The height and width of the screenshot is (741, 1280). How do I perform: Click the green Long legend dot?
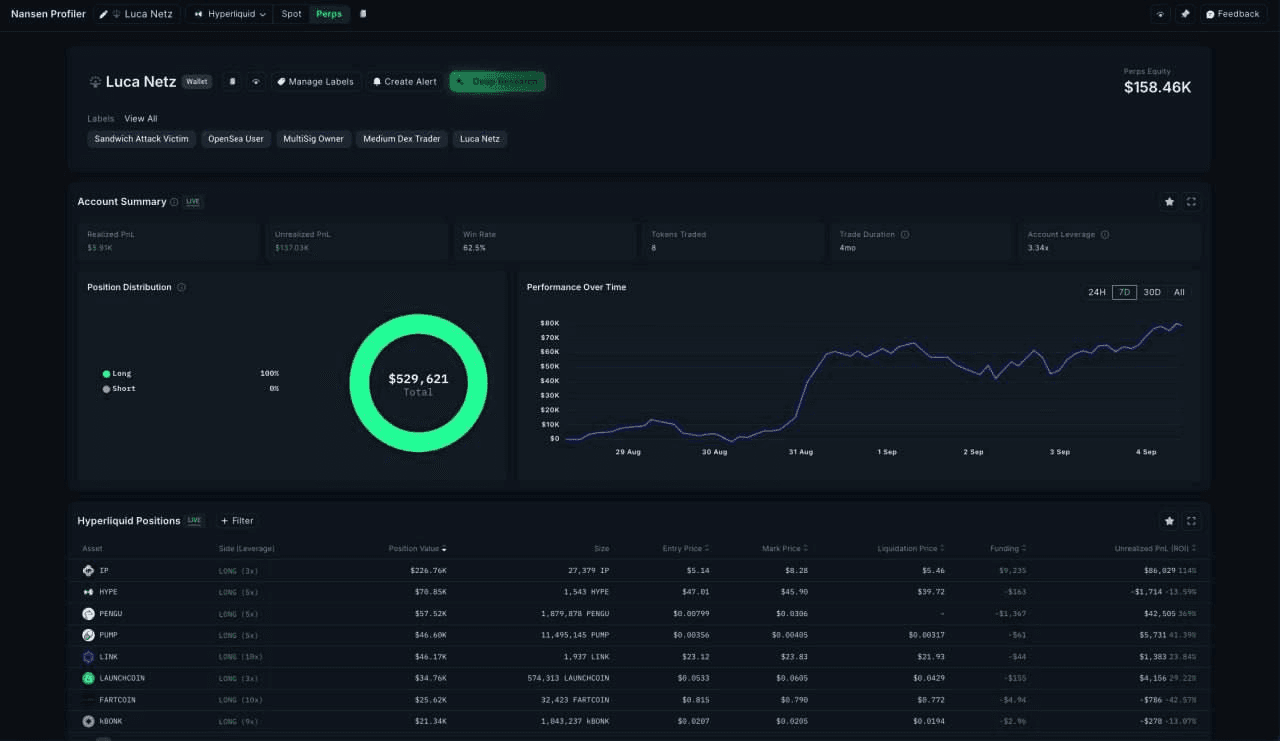(106, 374)
